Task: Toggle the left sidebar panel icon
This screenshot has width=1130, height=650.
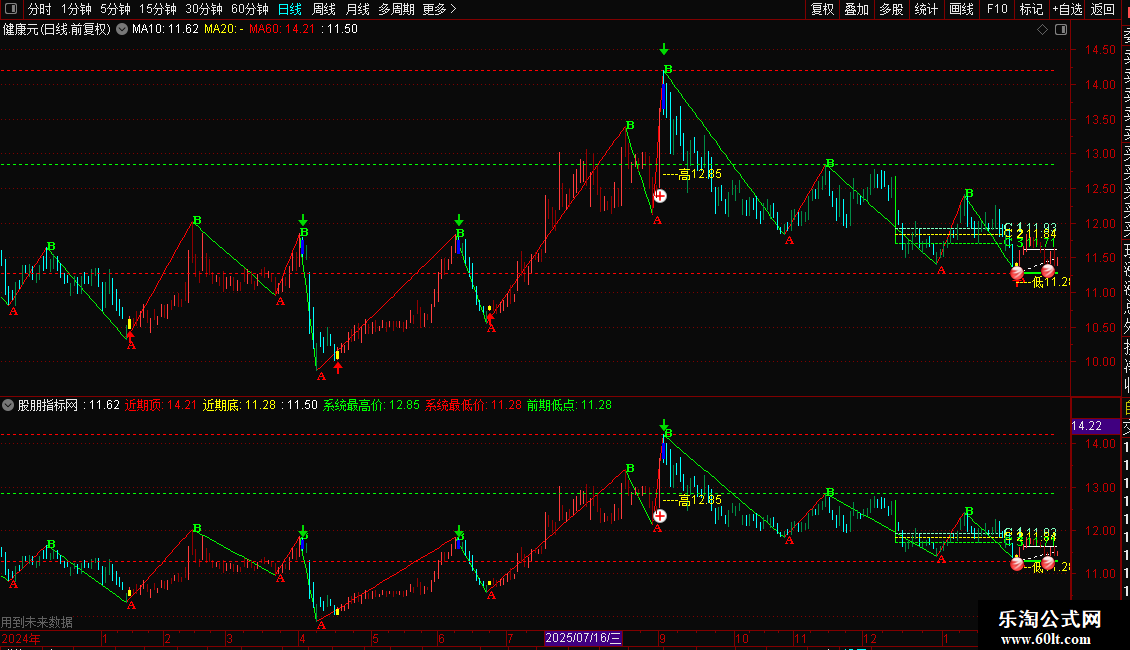Action: [12, 9]
